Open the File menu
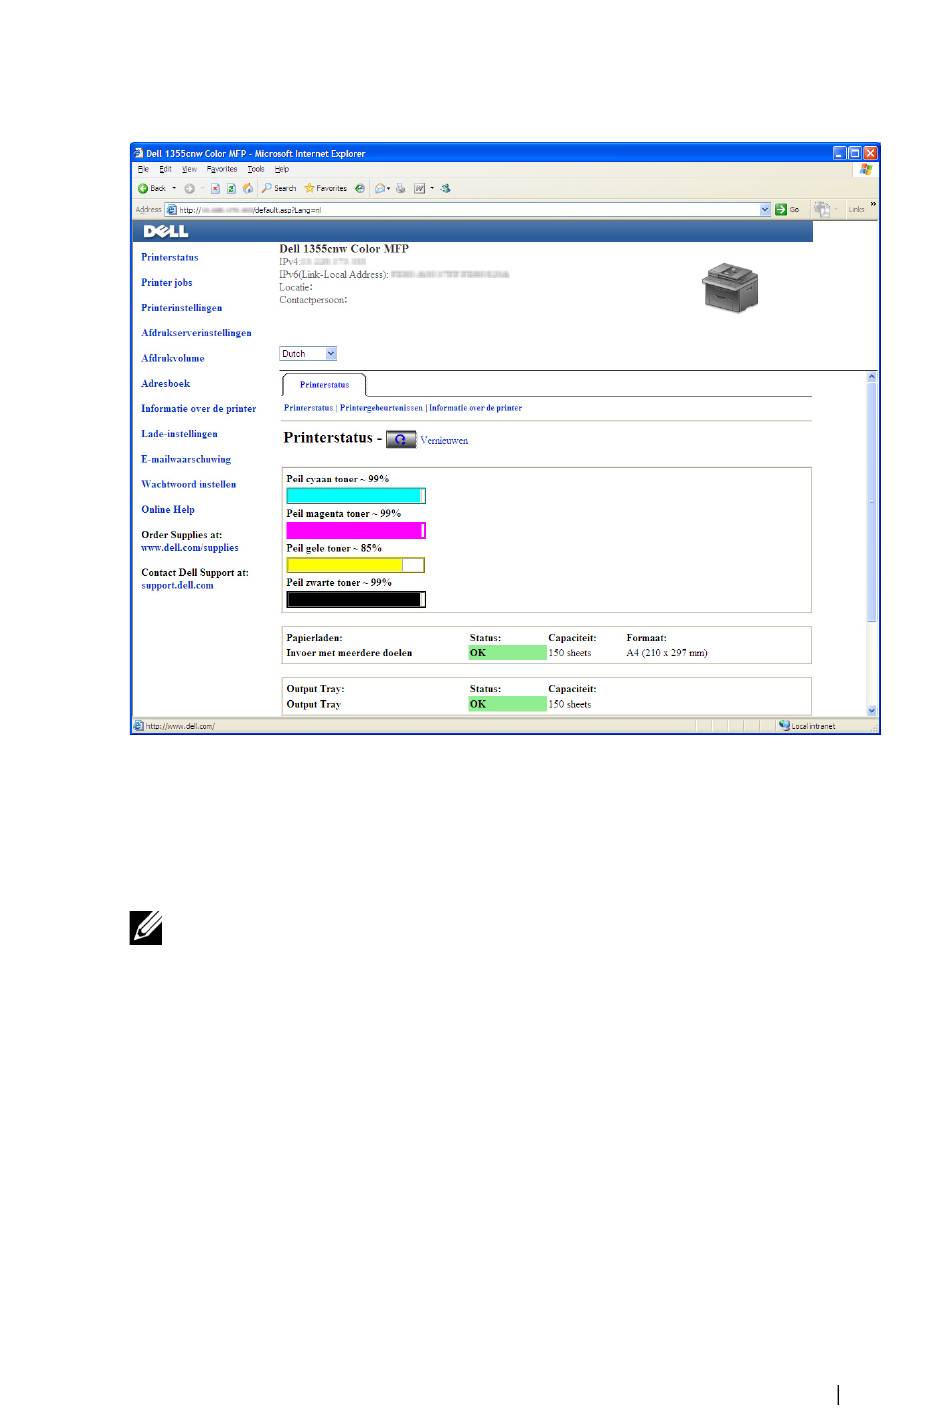 click(x=143, y=169)
